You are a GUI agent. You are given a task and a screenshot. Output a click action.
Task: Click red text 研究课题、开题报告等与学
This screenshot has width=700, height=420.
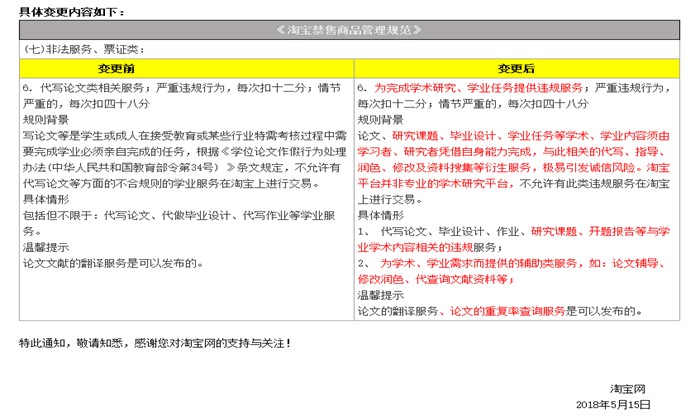click(x=600, y=231)
